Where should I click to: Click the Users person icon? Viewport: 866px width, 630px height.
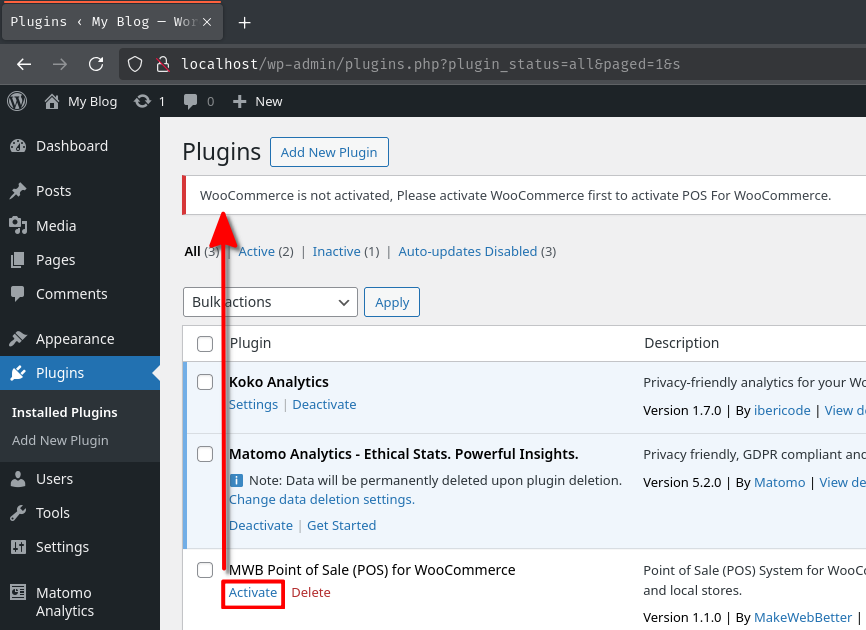(18, 479)
